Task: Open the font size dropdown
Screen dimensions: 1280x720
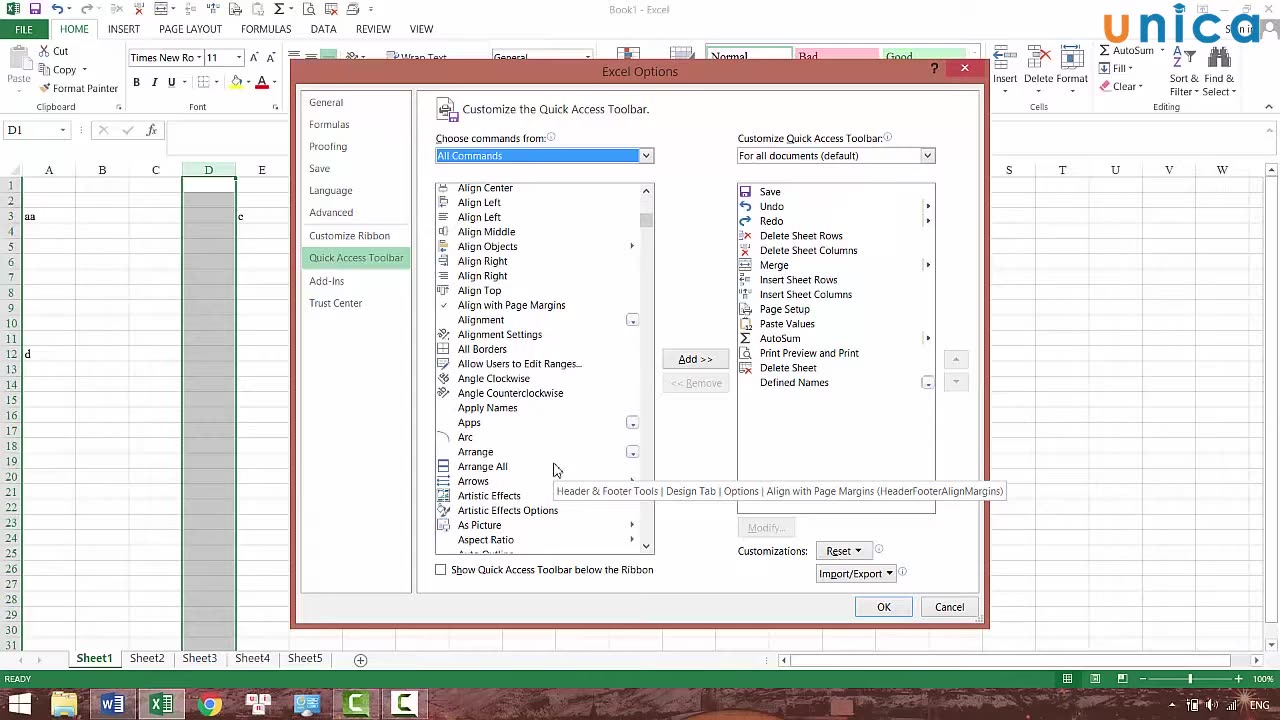Action: 238,58
